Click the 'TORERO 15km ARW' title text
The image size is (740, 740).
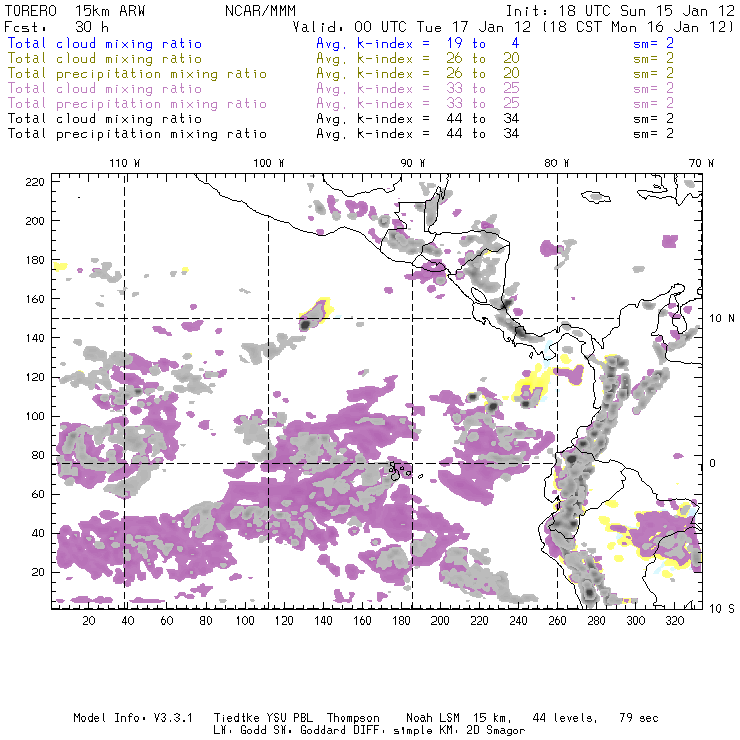pos(75,11)
